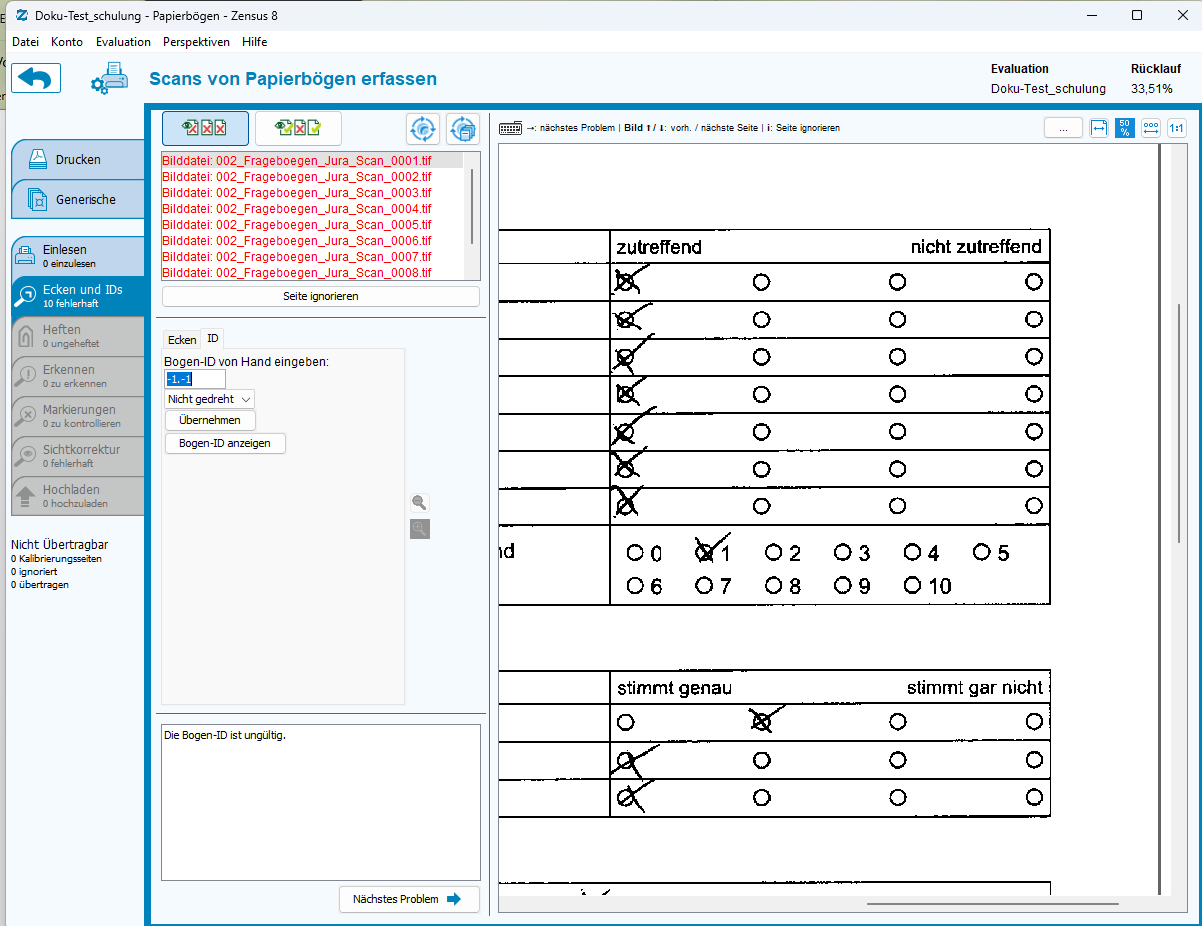Expand the 'Ecken und IDs' sidebar step
The height and width of the screenshot is (926, 1202).
point(78,296)
